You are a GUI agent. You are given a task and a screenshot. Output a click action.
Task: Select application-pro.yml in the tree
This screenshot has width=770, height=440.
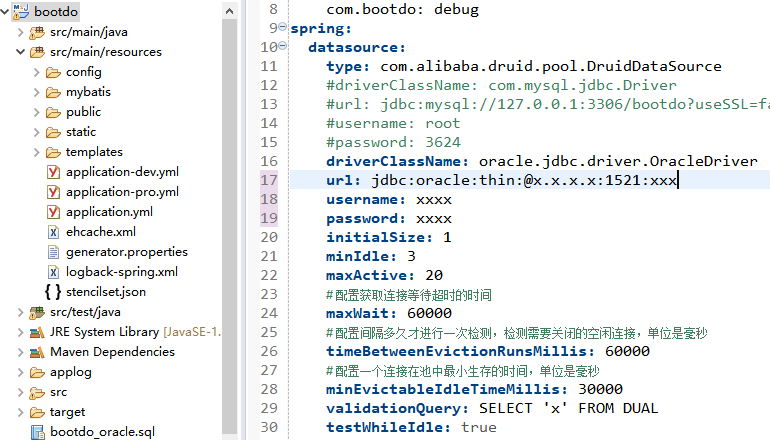(x=122, y=192)
